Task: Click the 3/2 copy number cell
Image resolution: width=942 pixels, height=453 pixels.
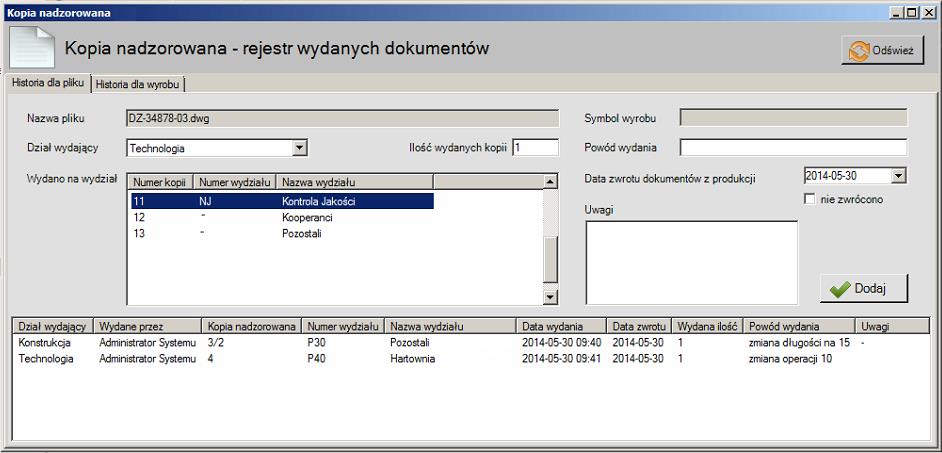Action: click(x=215, y=342)
